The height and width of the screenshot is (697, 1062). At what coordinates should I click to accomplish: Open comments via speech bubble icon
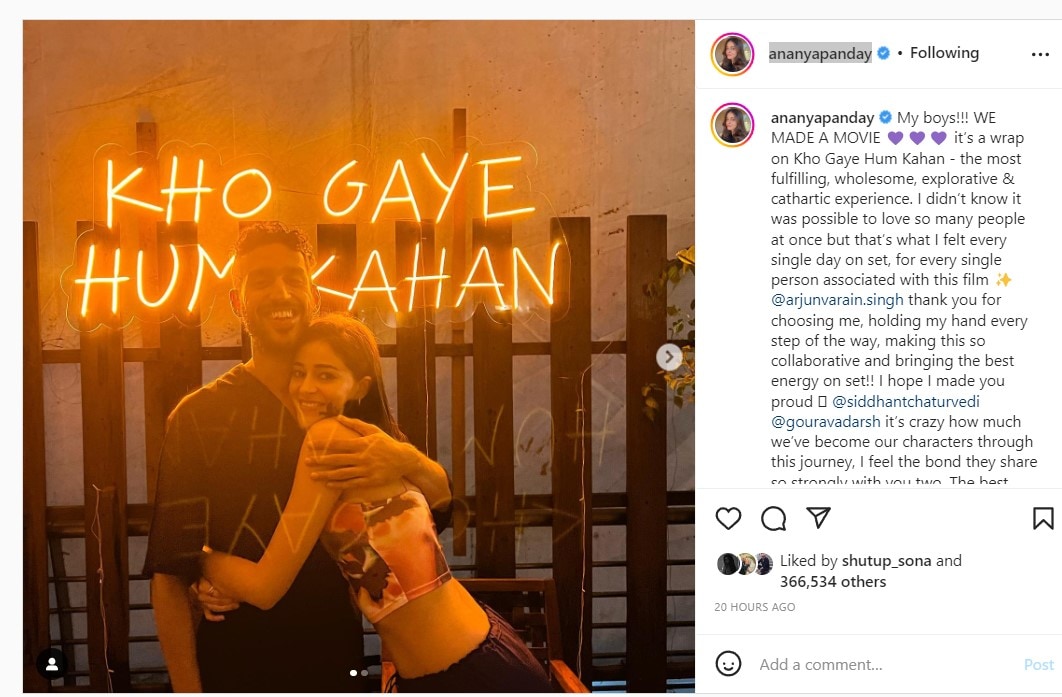coord(773,518)
